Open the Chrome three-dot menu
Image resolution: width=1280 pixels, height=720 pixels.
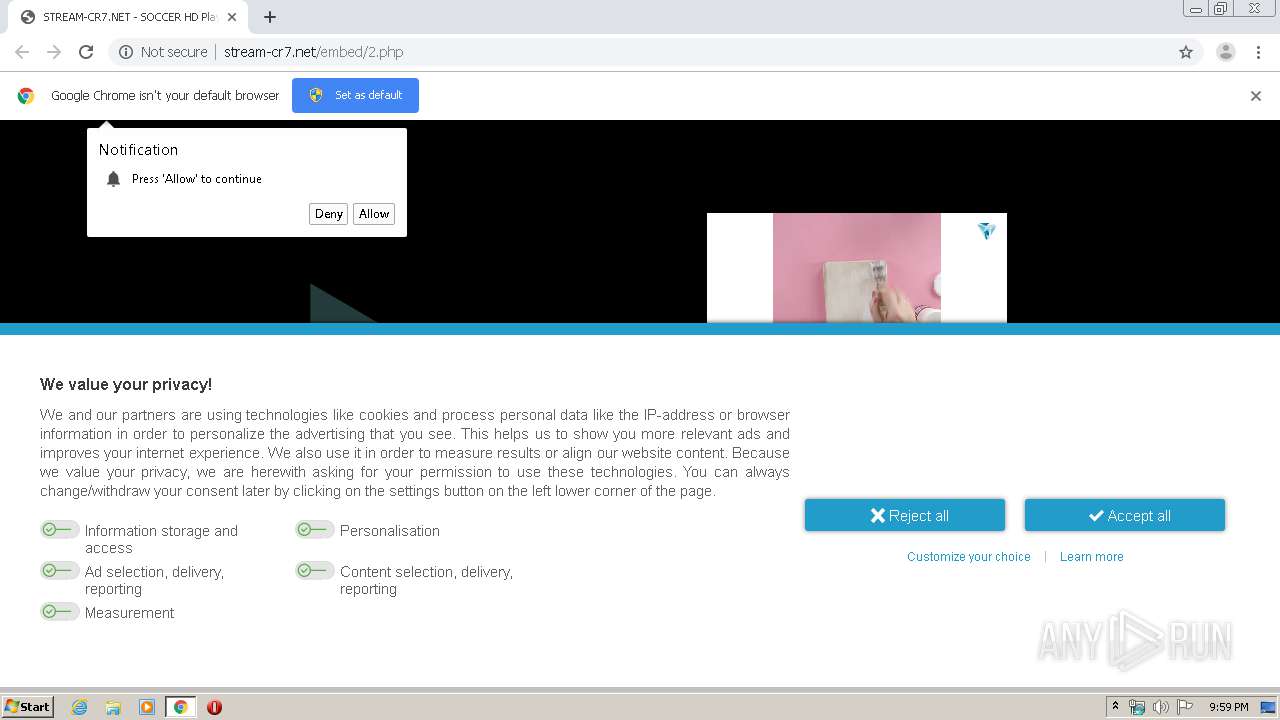point(1258,52)
